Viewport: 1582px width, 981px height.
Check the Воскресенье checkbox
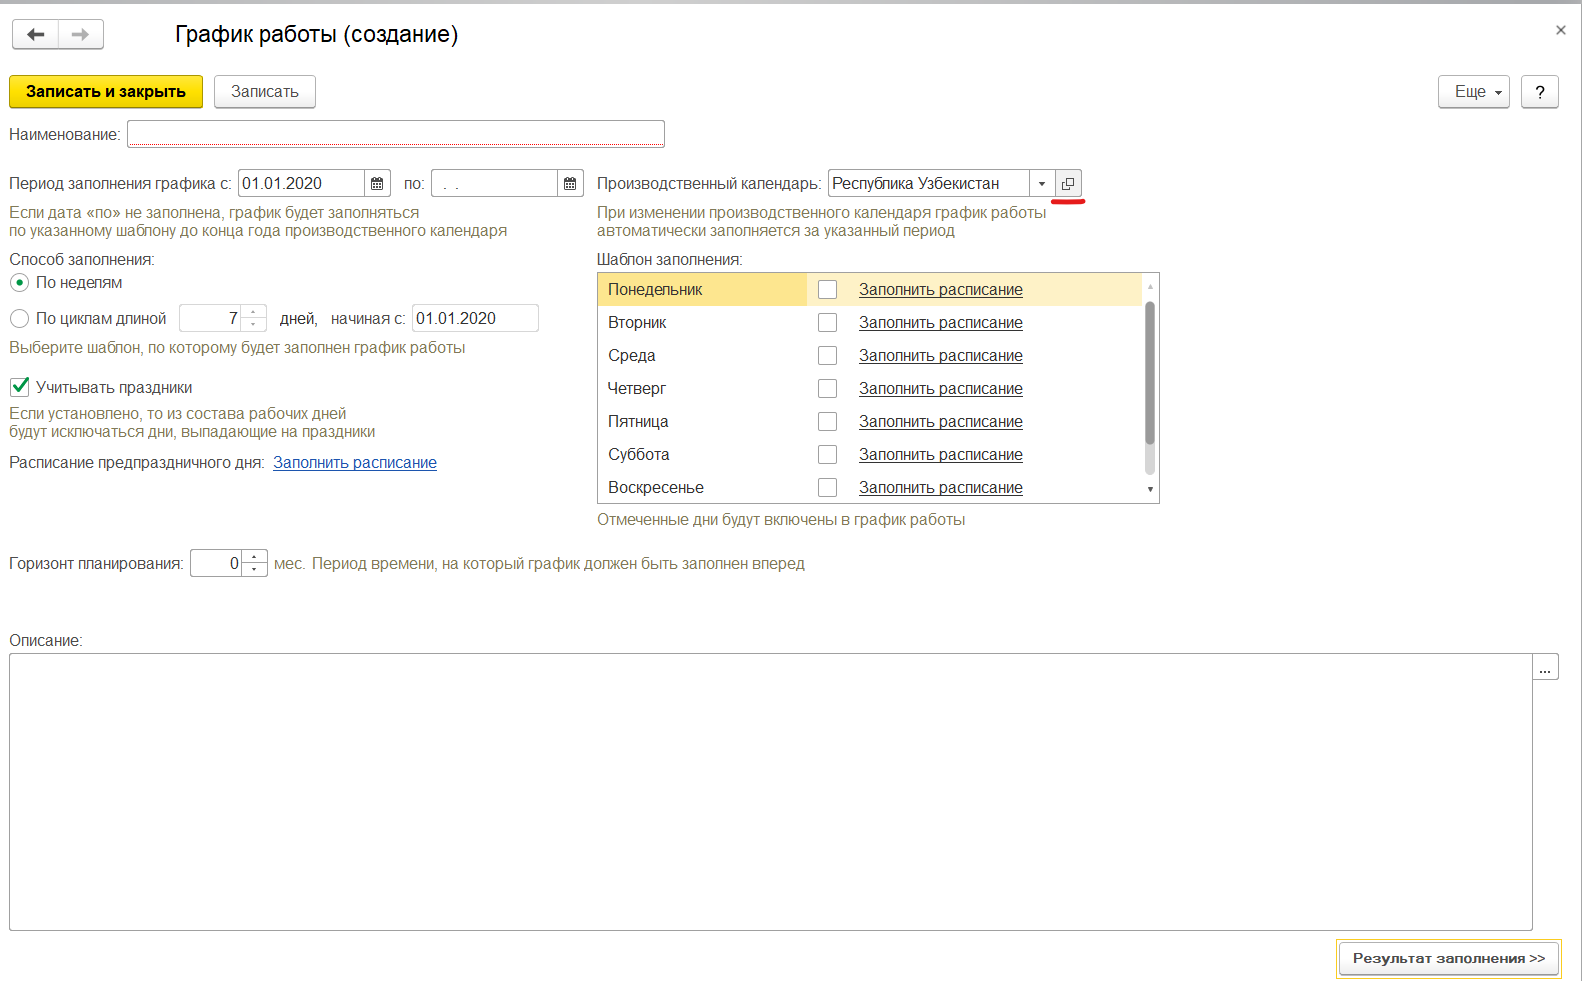[827, 488]
